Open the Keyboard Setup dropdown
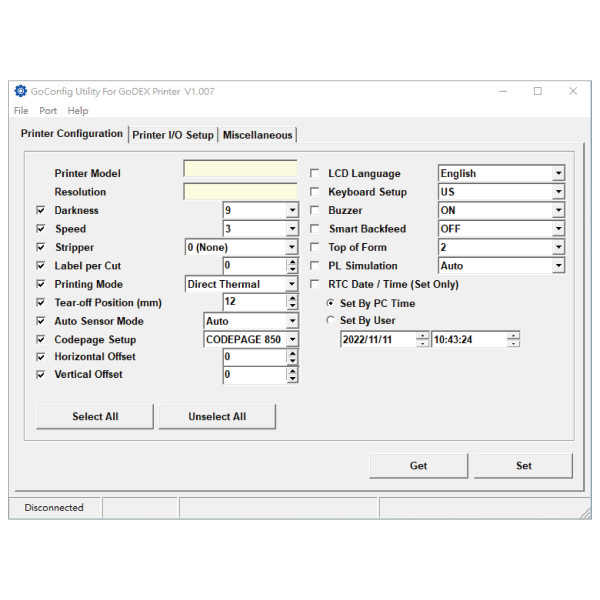 (x=558, y=192)
